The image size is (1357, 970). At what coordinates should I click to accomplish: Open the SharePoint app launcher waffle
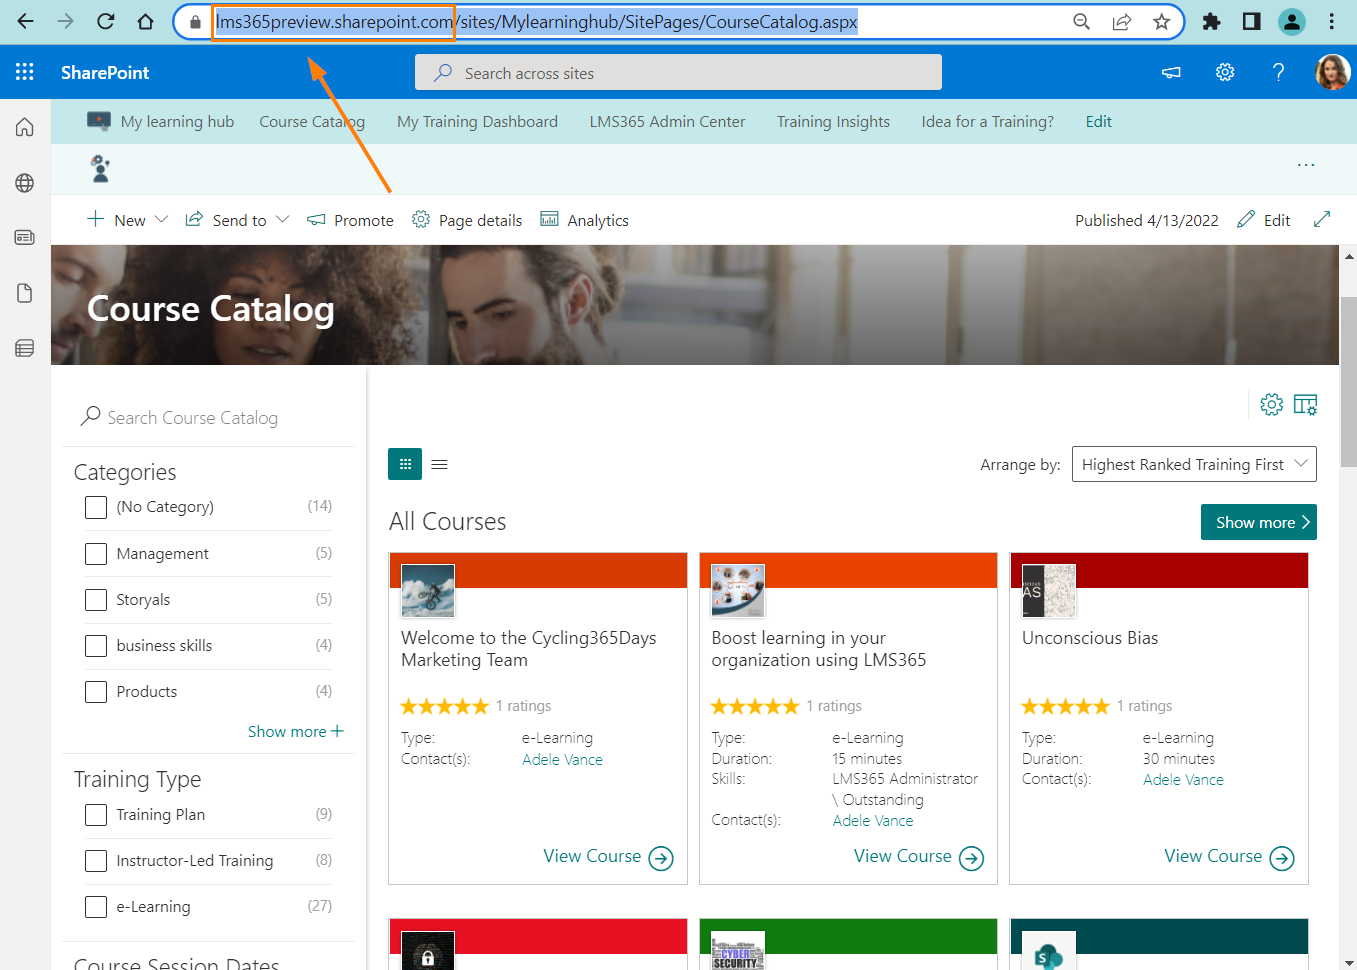25,72
